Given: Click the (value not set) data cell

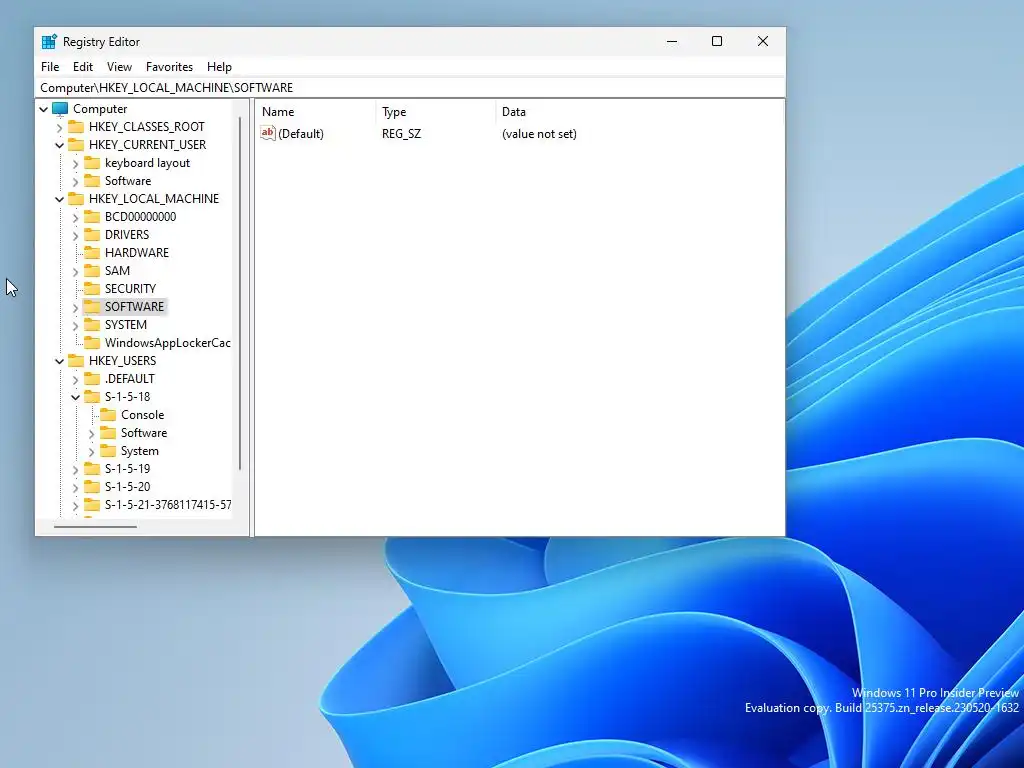Looking at the screenshot, I should tap(539, 134).
